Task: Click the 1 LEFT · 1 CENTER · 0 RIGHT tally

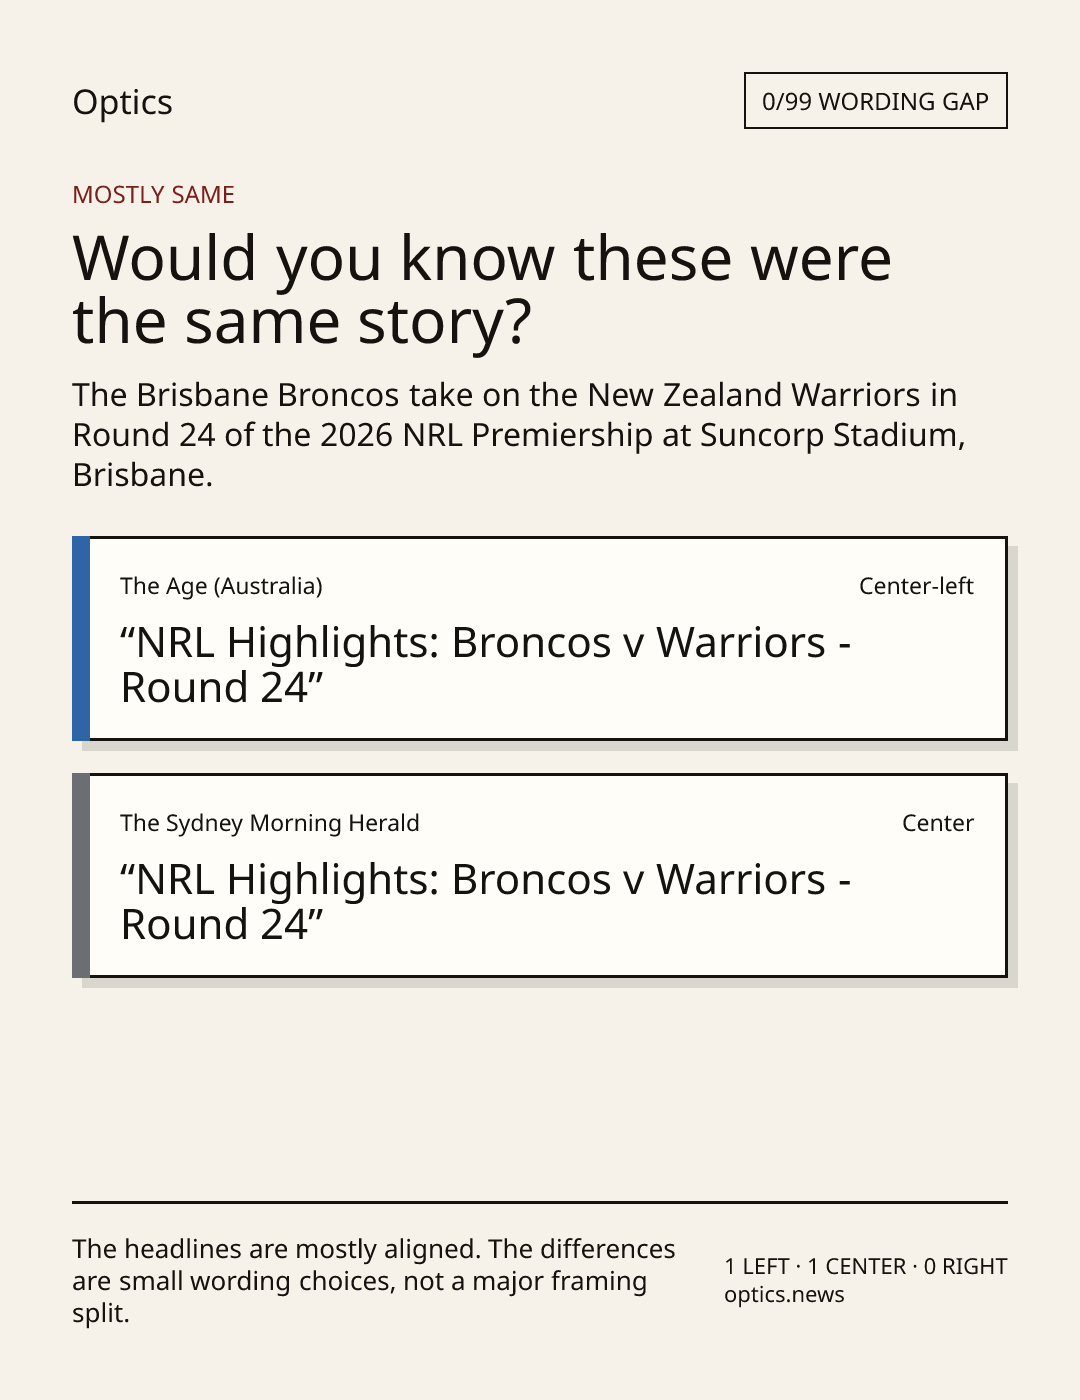Action: (866, 1266)
